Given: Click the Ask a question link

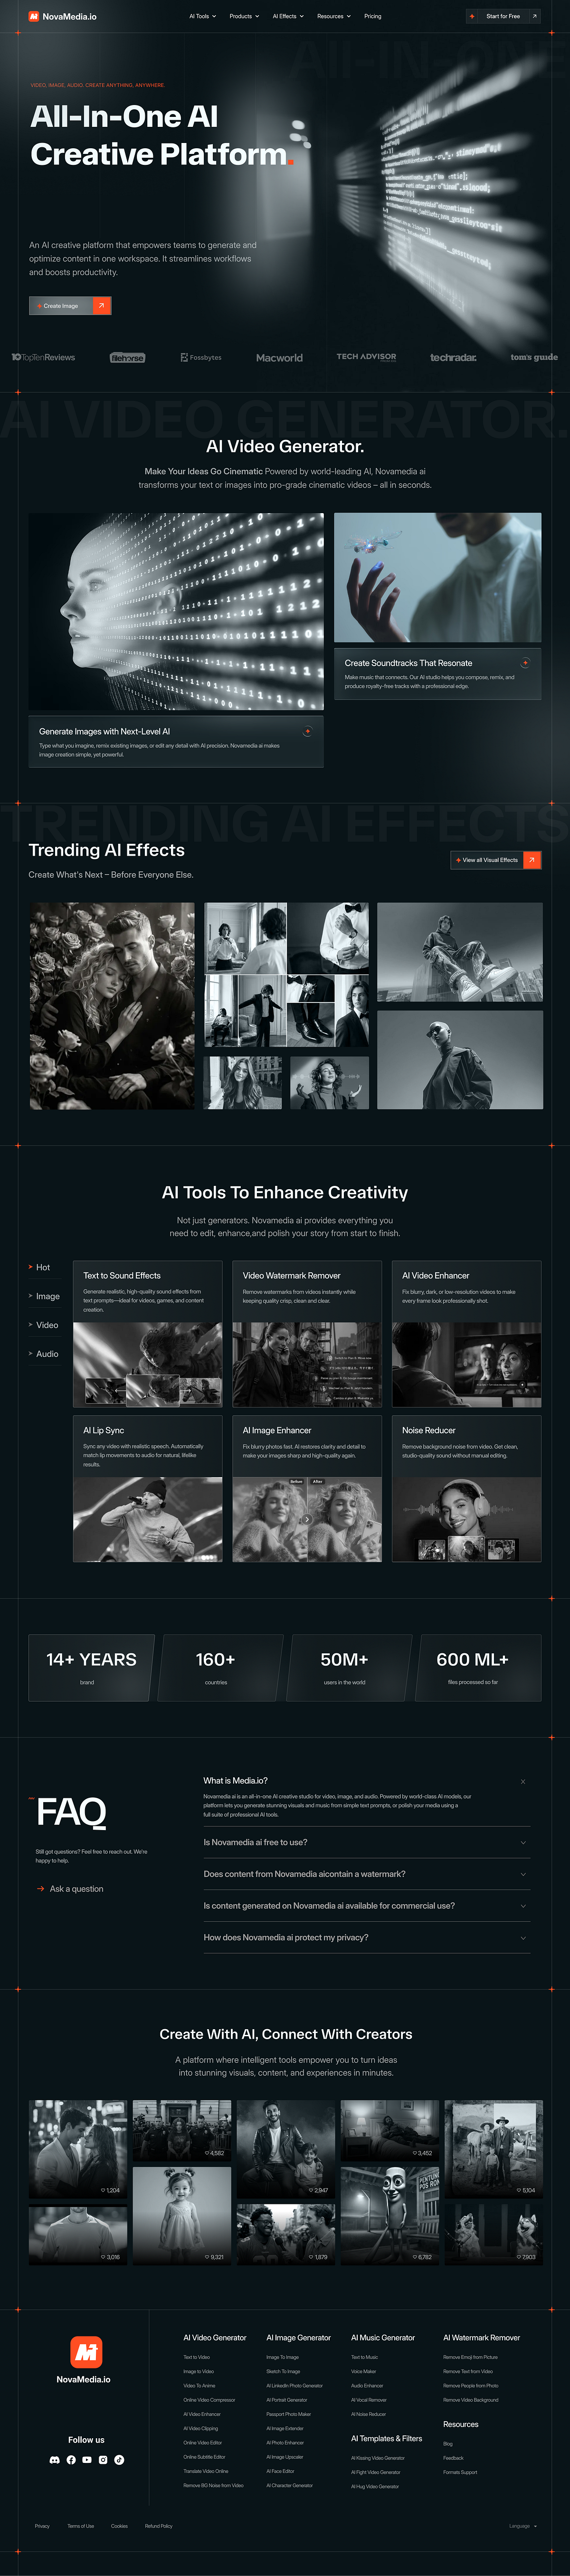Looking at the screenshot, I should (x=70, y=1889).
